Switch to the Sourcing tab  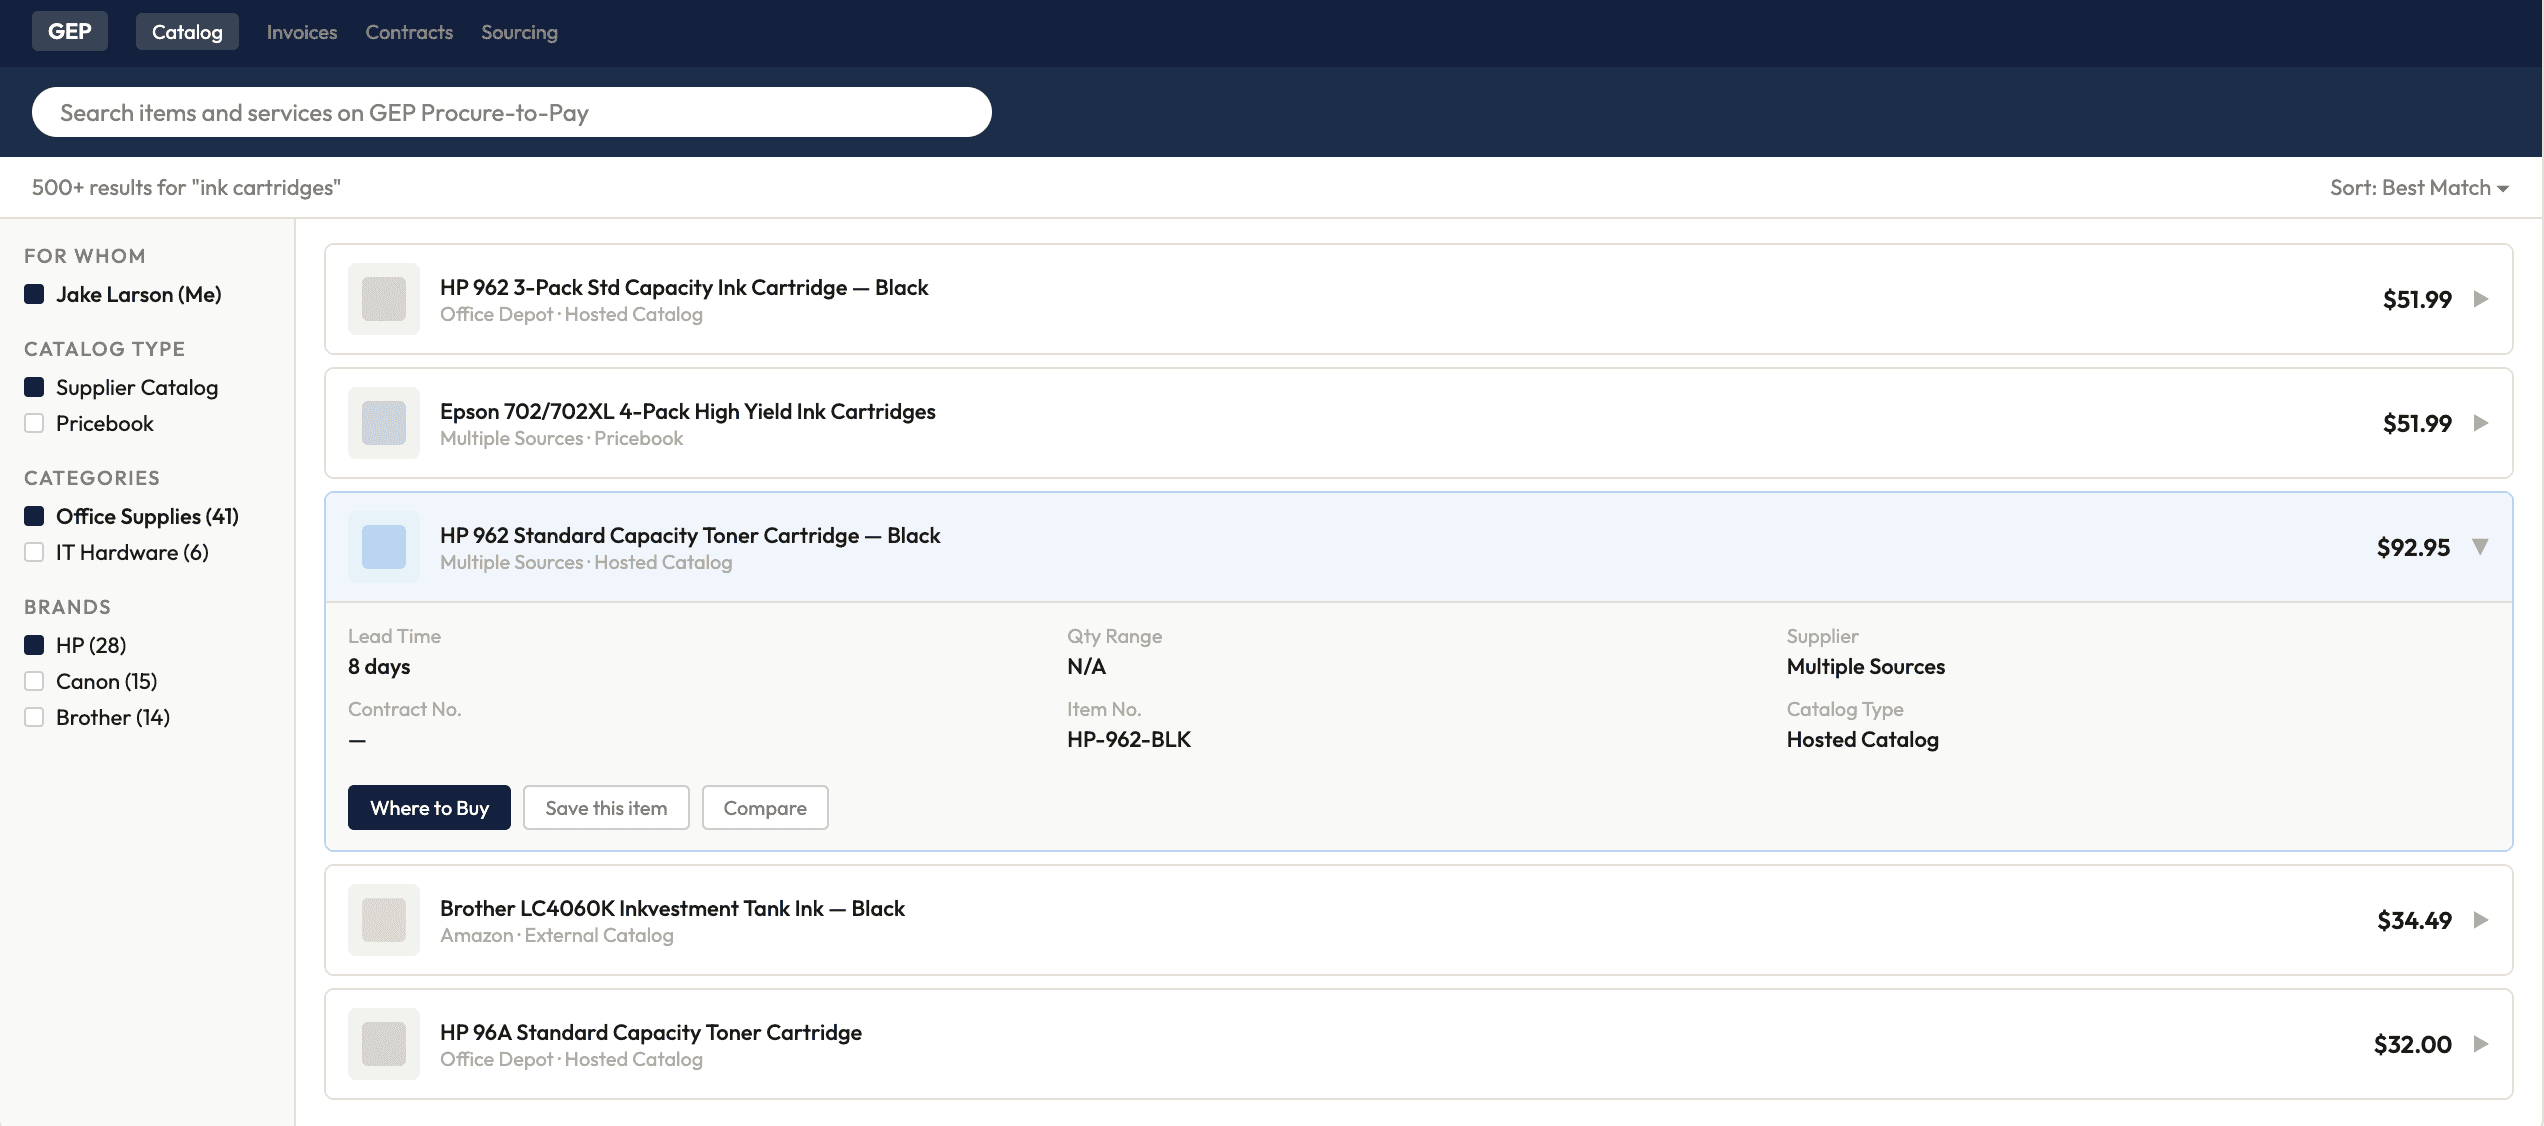pos(519,32)
